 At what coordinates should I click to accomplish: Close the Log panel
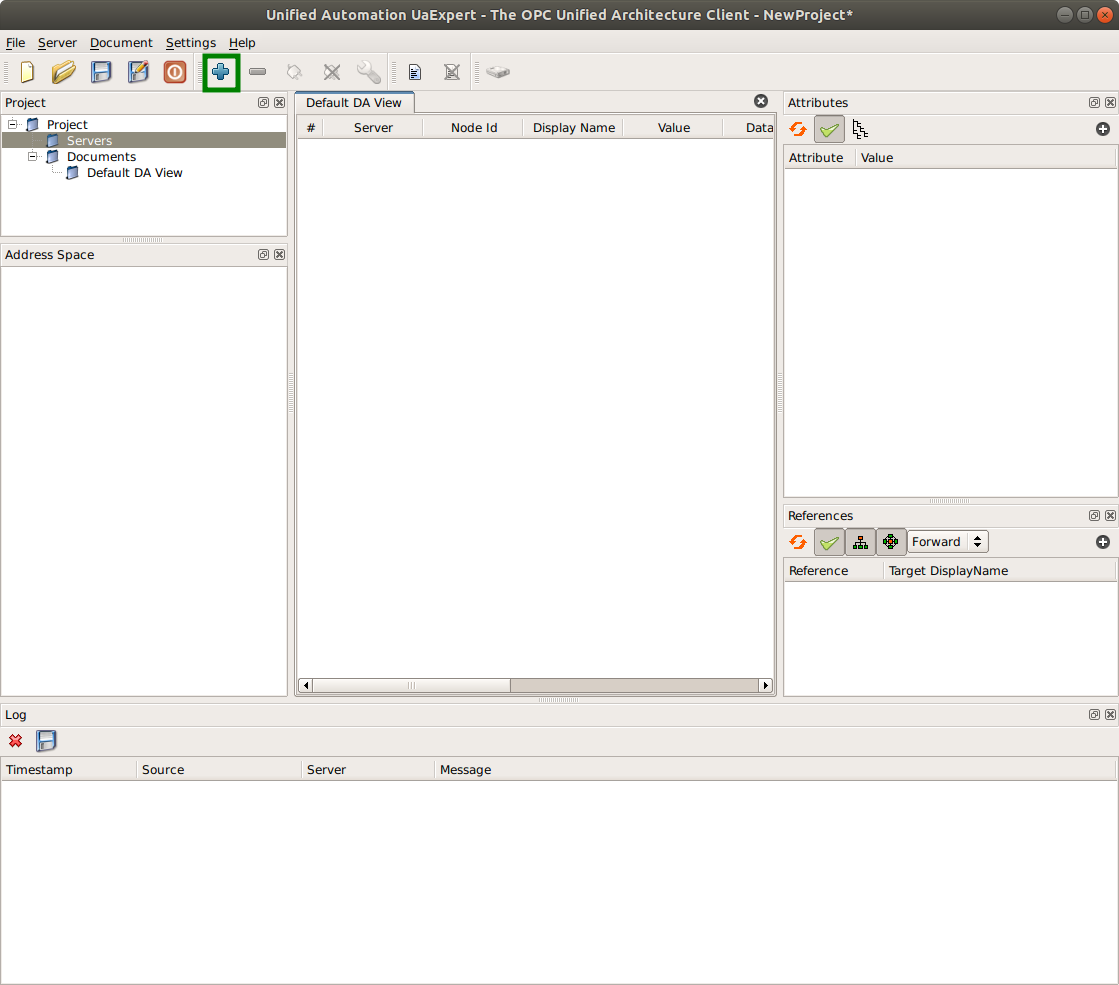tap(1110, 714)
